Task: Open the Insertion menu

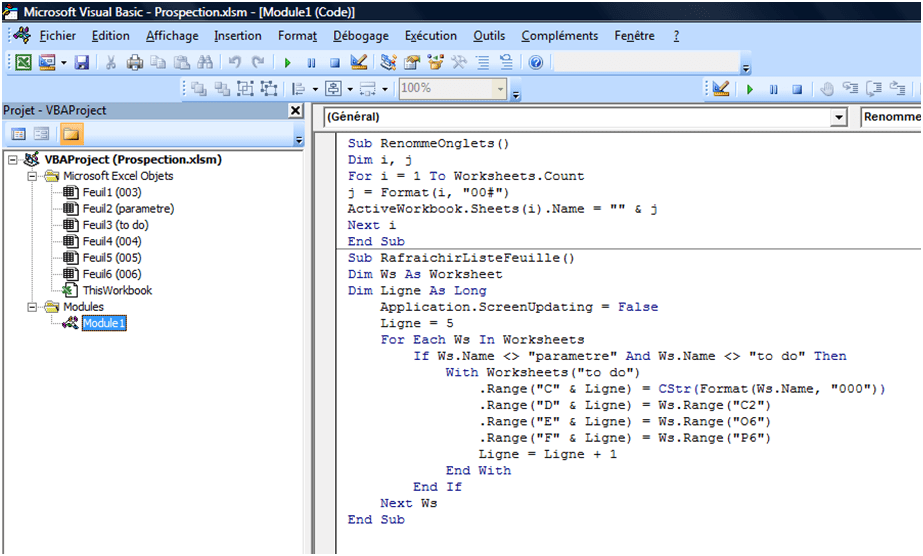Action: [x=237, y=36]
